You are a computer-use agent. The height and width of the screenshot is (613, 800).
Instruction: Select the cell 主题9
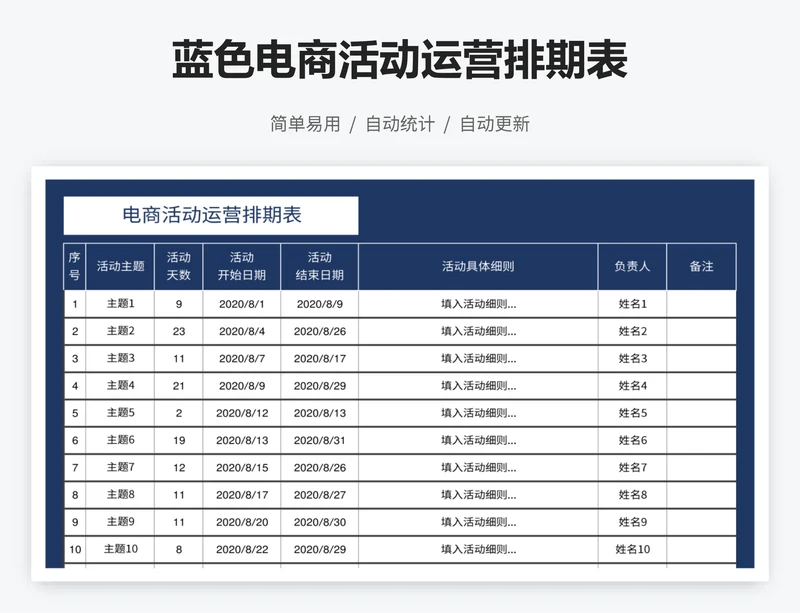[120, 522]
